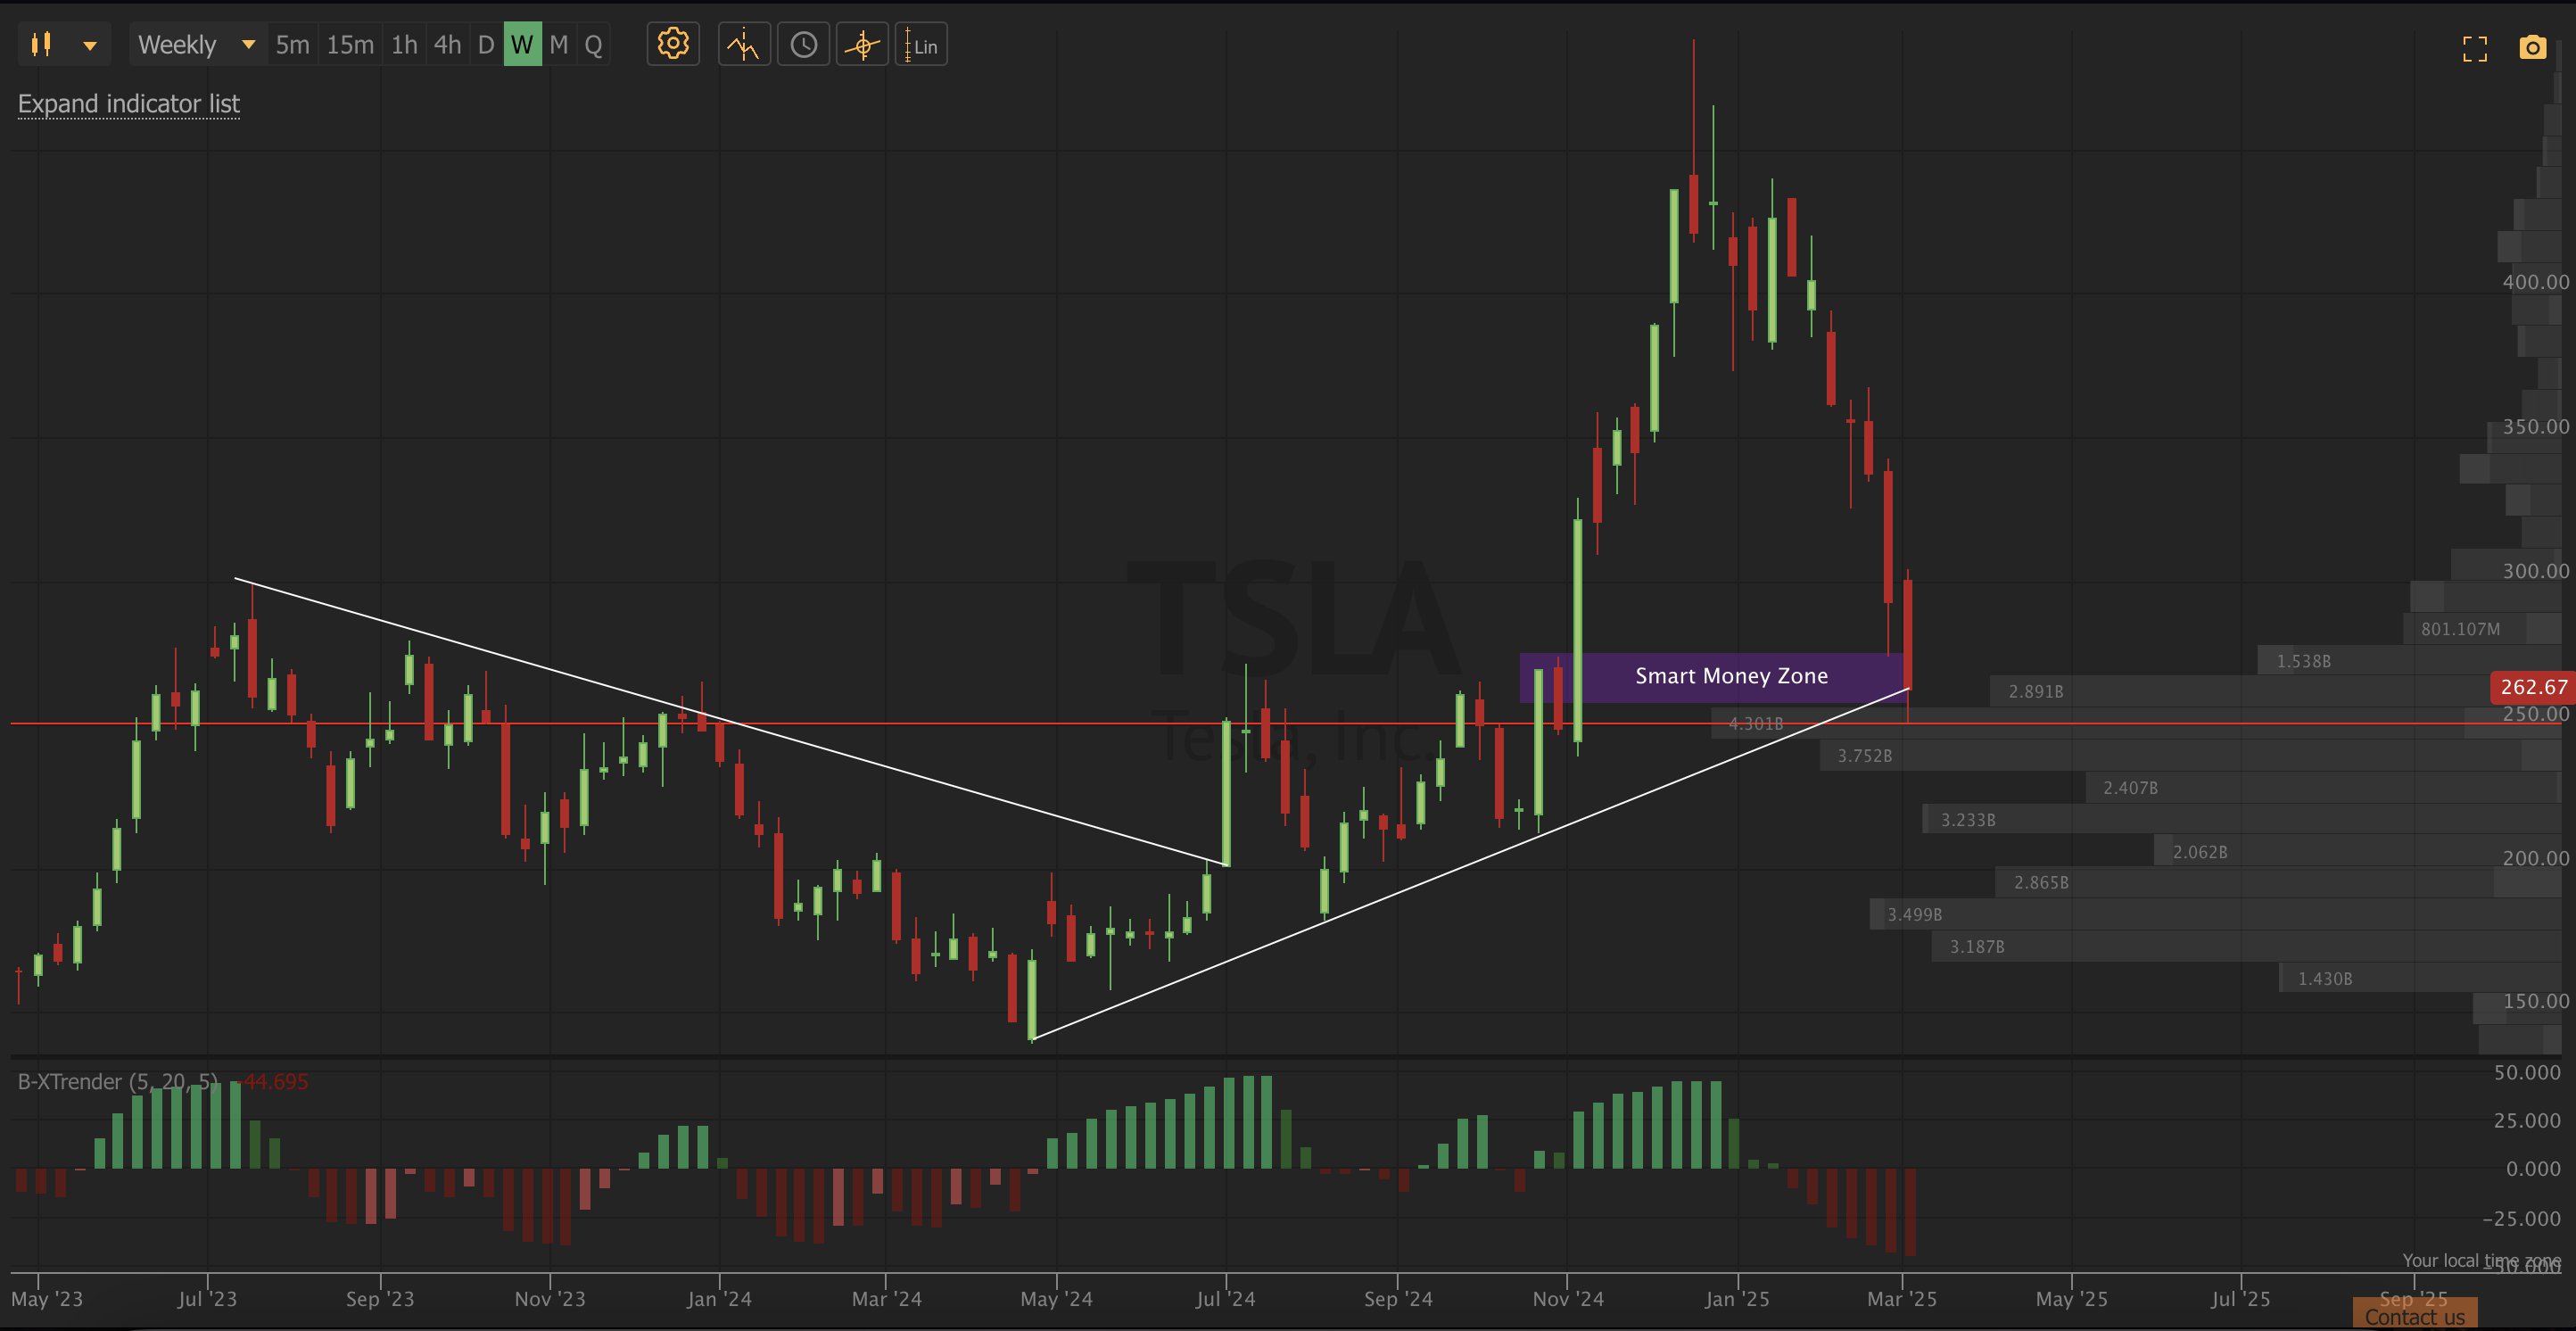Screen dimensions: 2576x1331
Task: Open the Contact us button
Action: pos(2415,1315)
